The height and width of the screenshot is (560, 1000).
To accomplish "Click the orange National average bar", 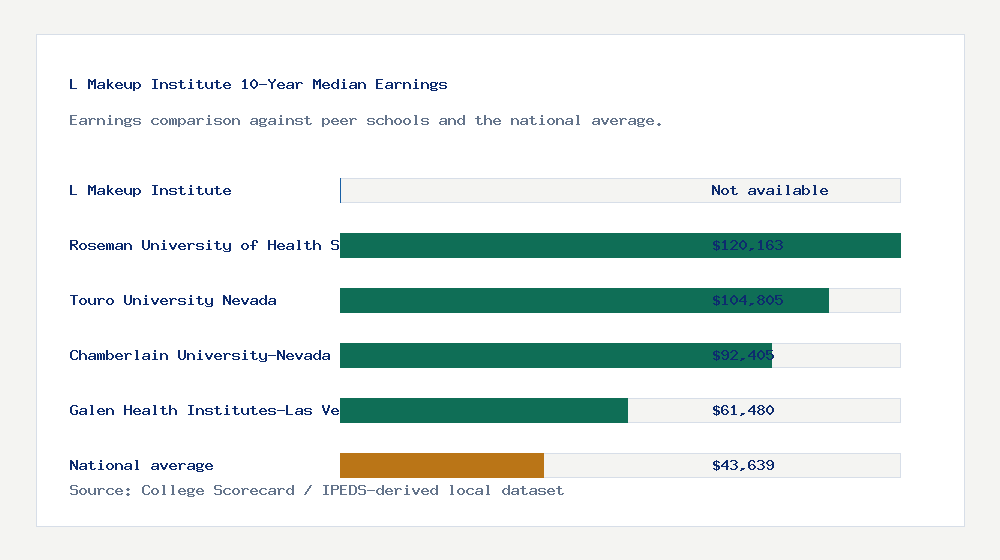I will pyautogui.click(x=442, y=466).
